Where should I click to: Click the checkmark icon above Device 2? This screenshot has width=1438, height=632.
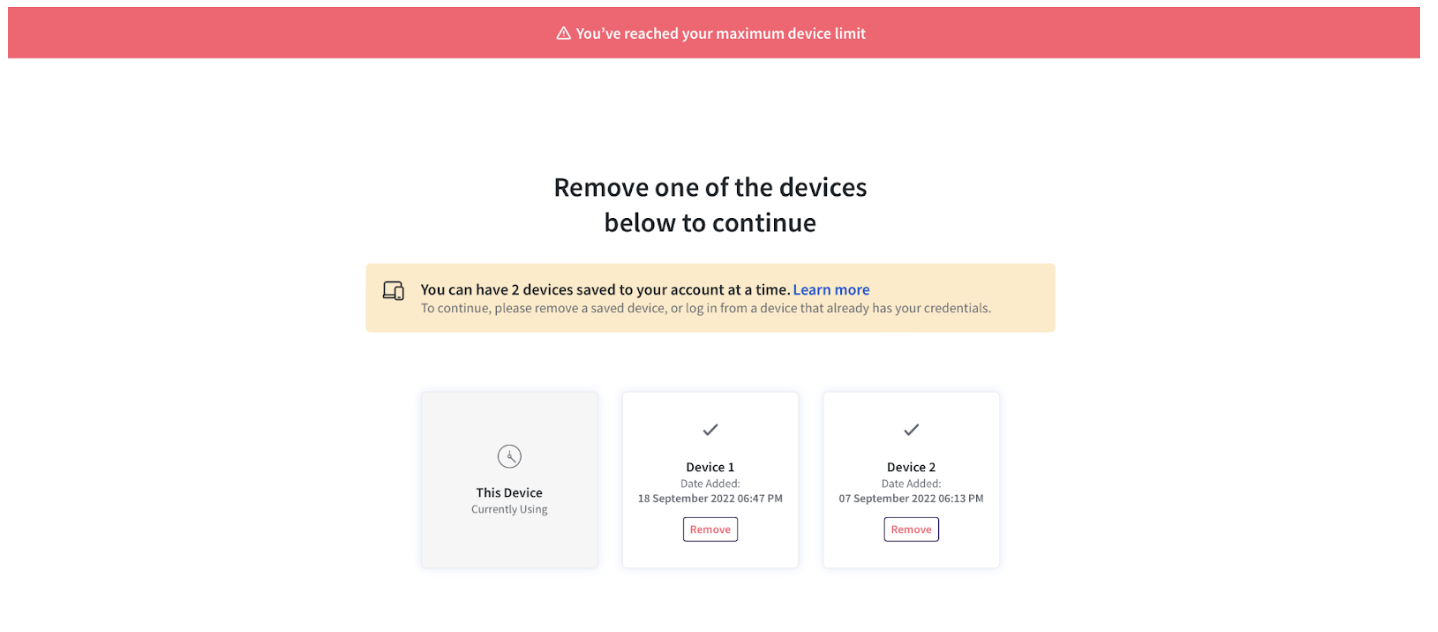coord(911,430)
